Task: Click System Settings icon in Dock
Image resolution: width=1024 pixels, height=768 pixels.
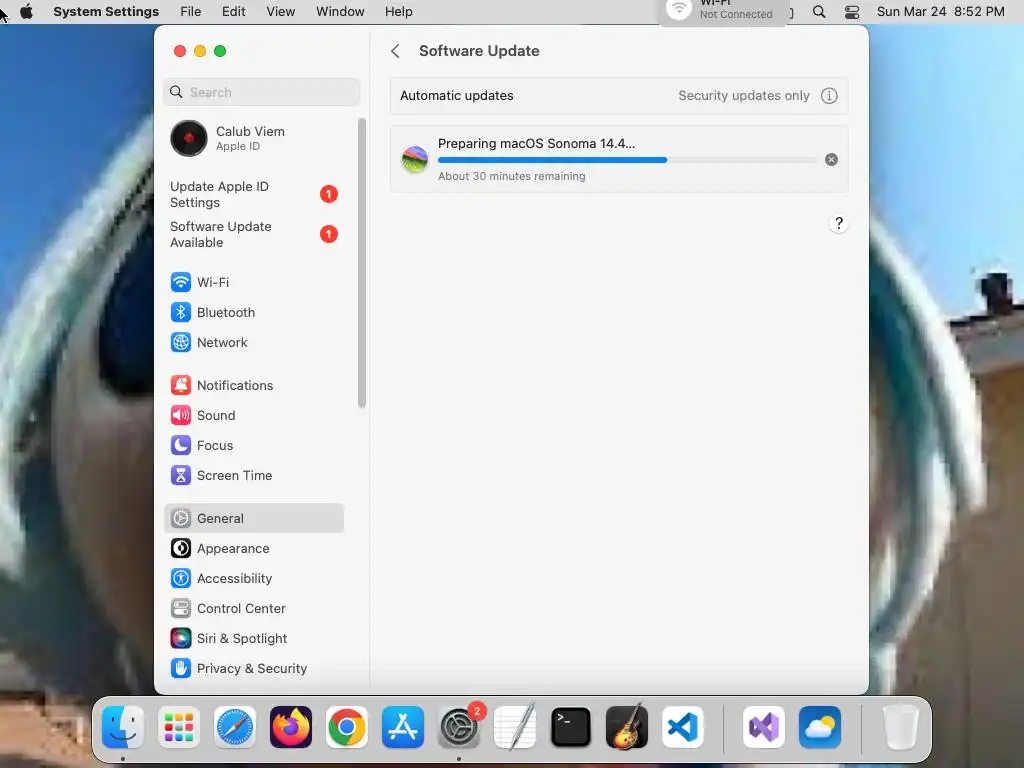Action: (458, 727)
